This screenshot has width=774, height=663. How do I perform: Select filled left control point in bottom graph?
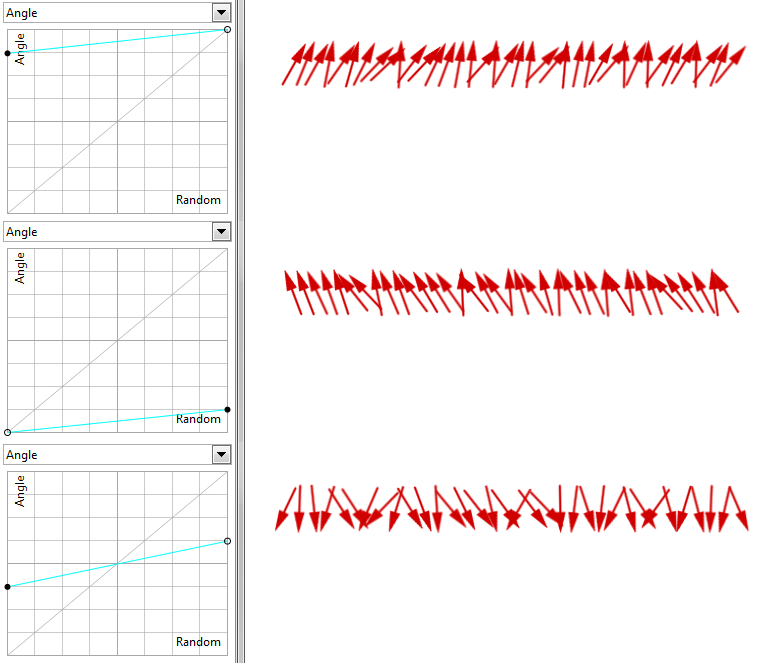(x=7, y=587)
